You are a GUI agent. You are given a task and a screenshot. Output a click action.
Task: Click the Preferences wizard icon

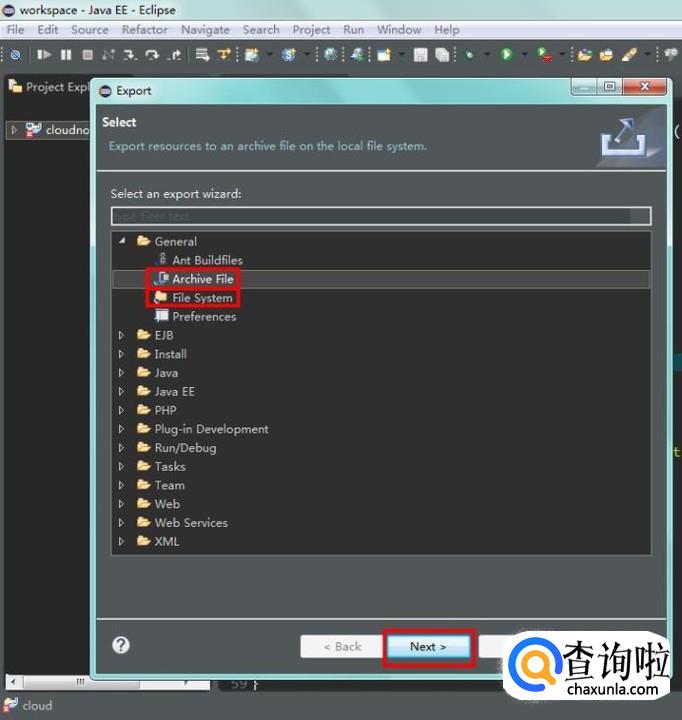[x=161, y=316]
